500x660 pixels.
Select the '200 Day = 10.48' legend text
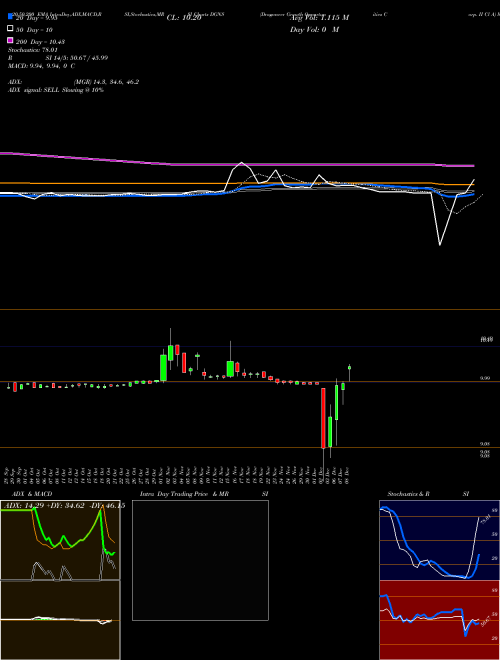click(40, 42)
